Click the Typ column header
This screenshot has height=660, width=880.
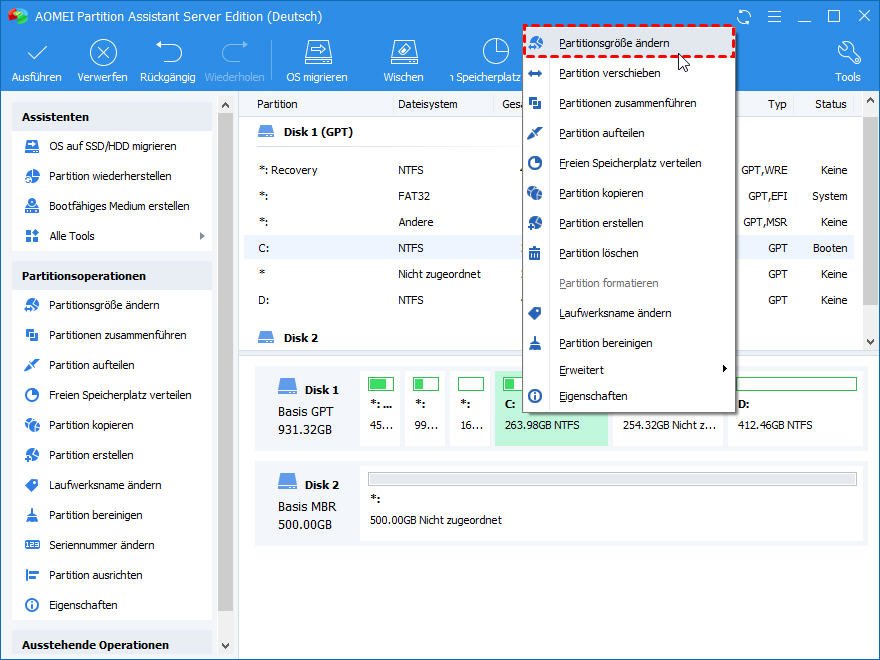(x=777, y=104)
